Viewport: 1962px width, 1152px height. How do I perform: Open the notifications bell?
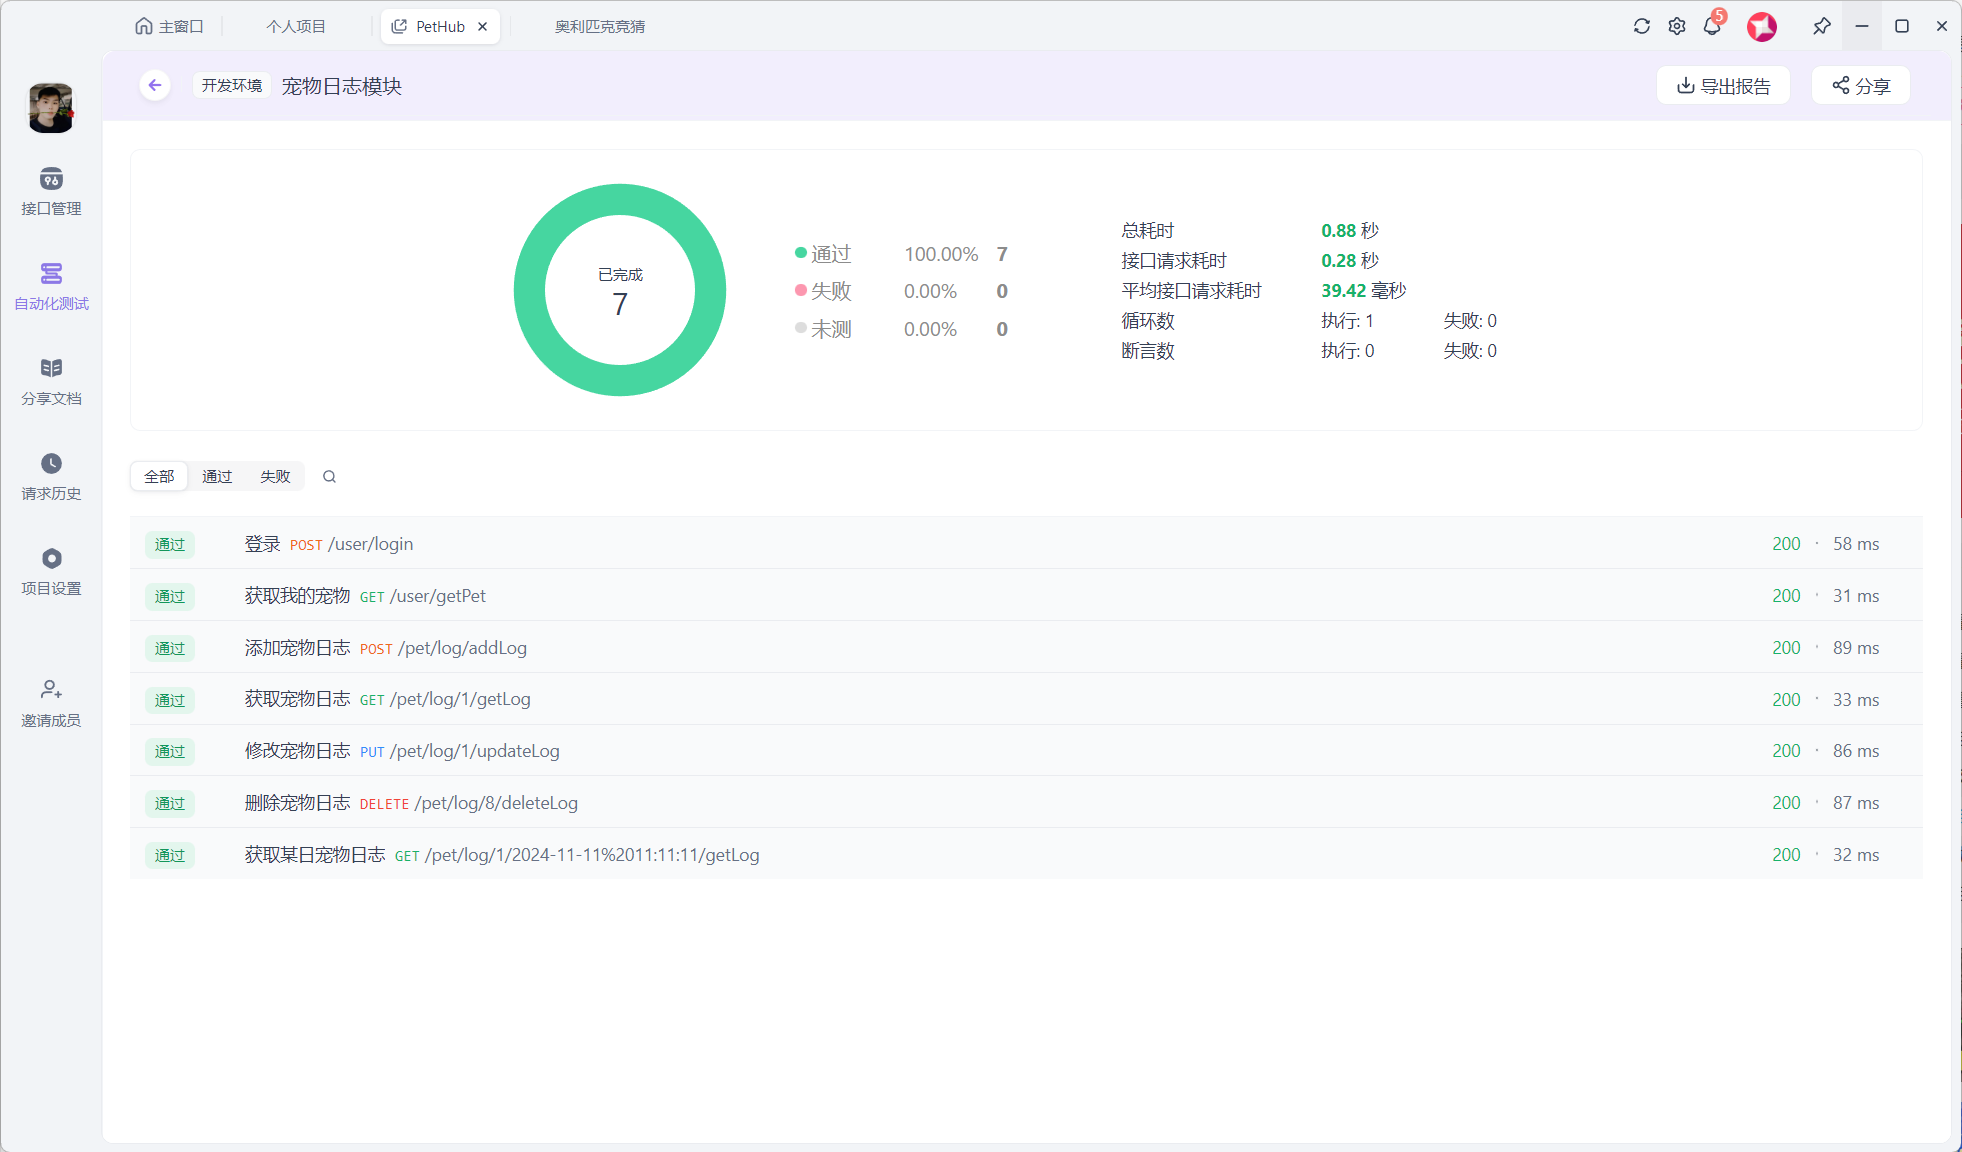click(1712, 26)
